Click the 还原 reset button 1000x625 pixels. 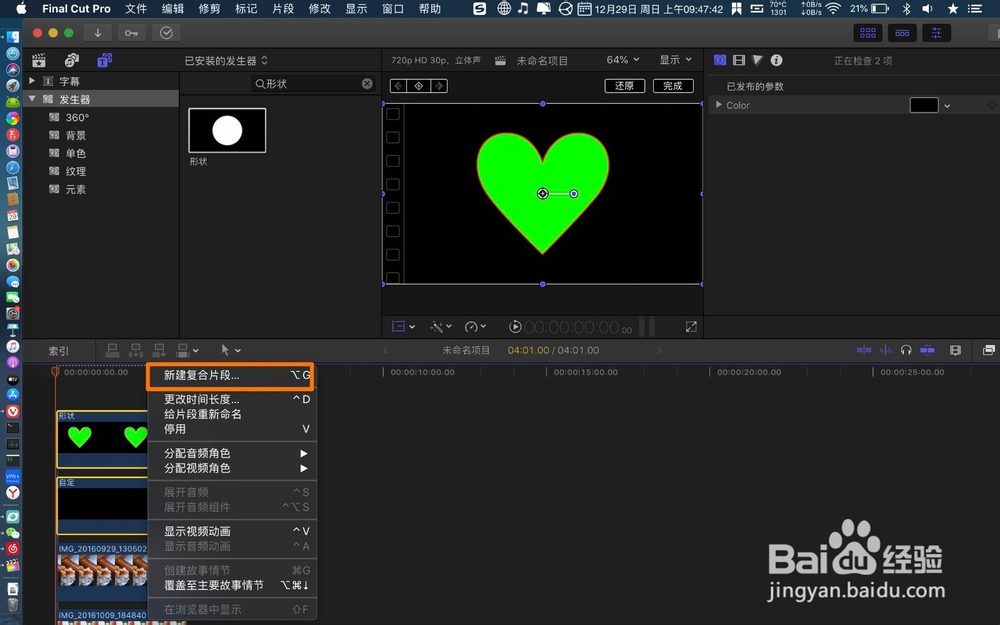pyautogui.click(x=624, y=85)
